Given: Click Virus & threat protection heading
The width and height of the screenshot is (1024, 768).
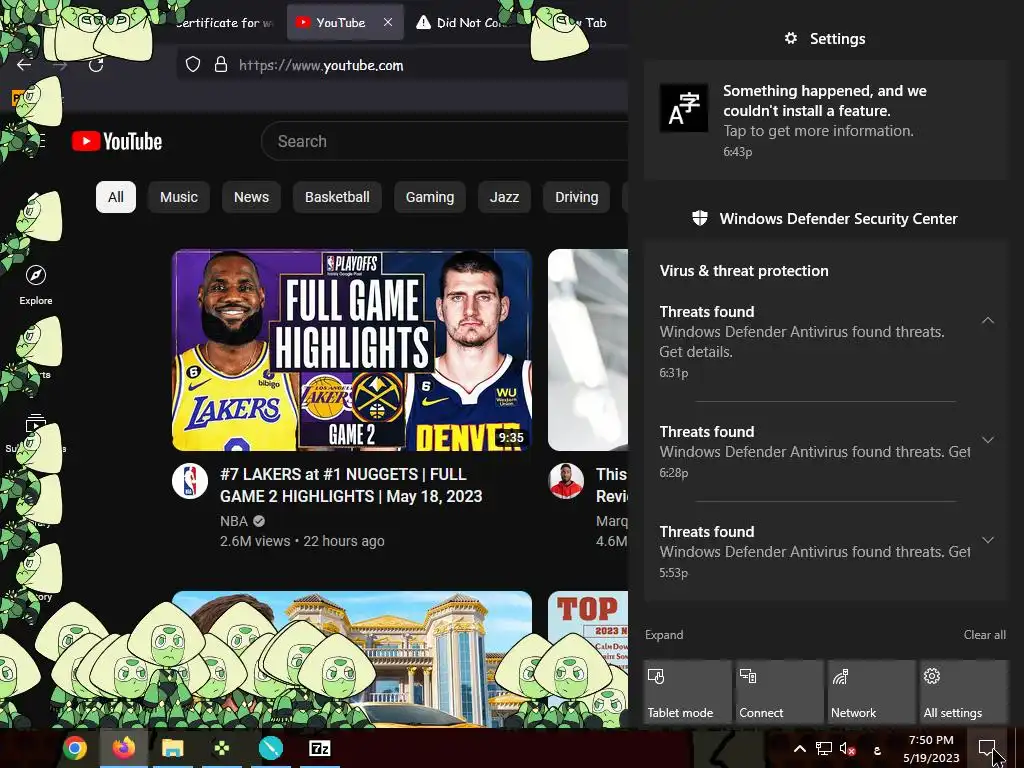Looking at the screenshot, I should point(744,271).
